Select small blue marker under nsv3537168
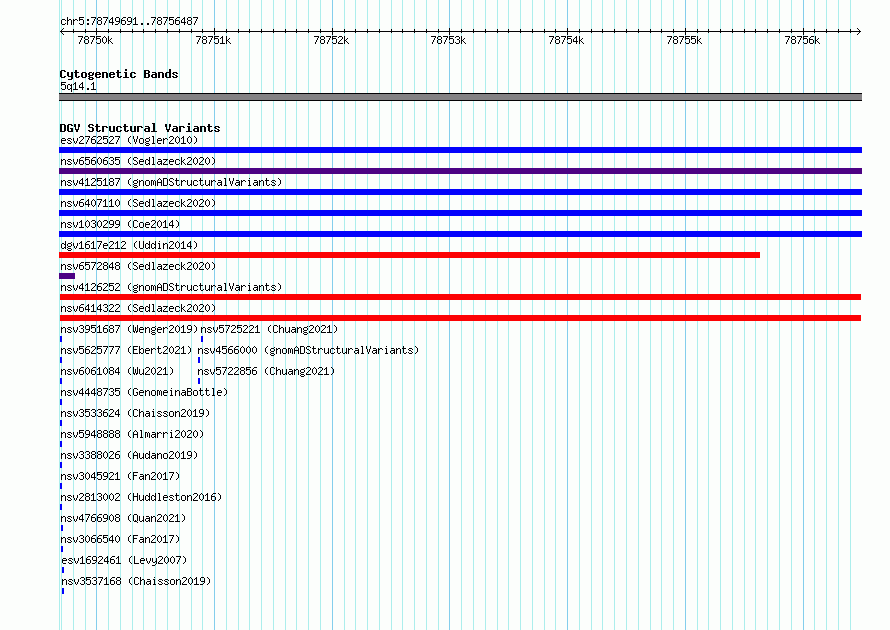890x630 pixels. point(63,591)
